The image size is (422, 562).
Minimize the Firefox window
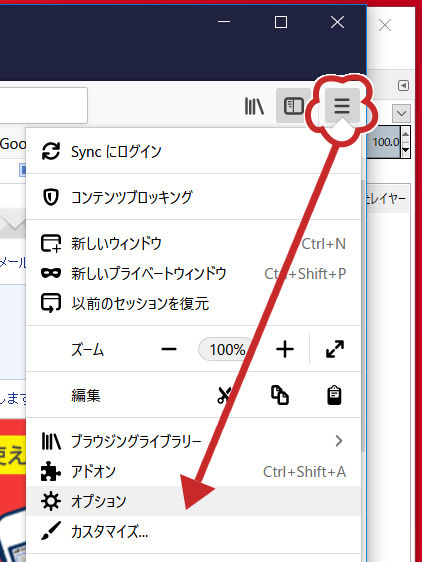tap(224, 22)
